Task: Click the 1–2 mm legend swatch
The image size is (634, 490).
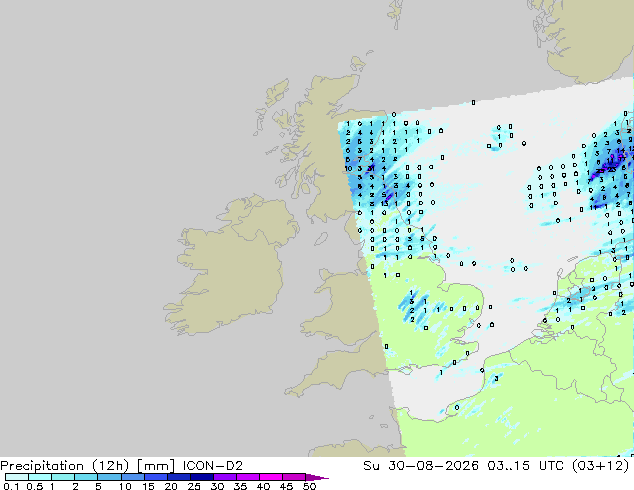Action: (x=63, y=477)
